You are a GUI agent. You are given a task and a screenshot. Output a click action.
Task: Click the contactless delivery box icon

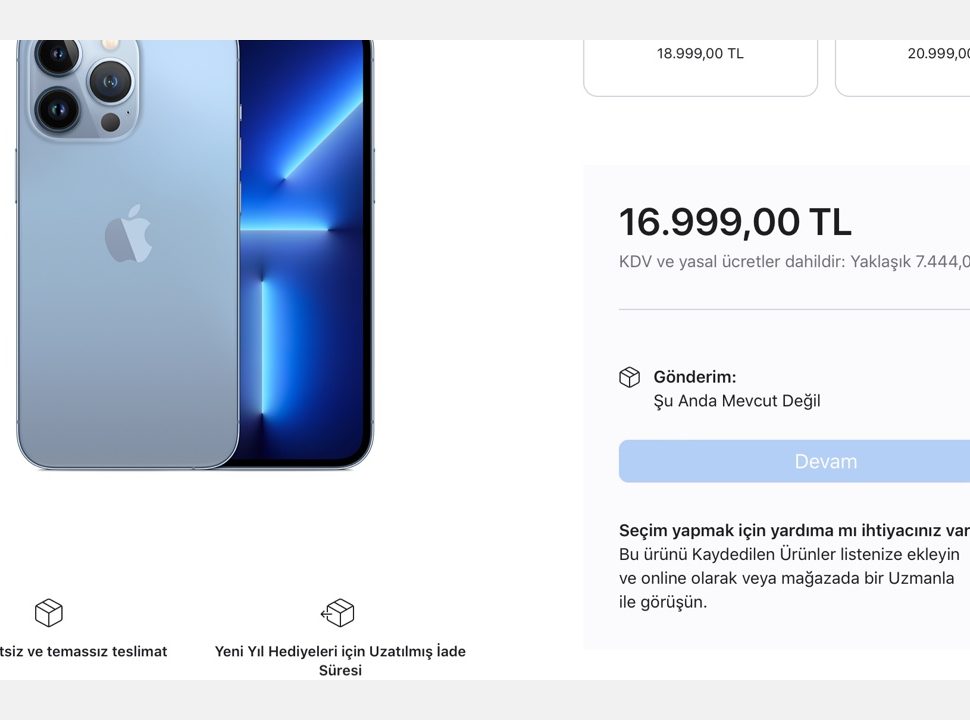[48, 612]
